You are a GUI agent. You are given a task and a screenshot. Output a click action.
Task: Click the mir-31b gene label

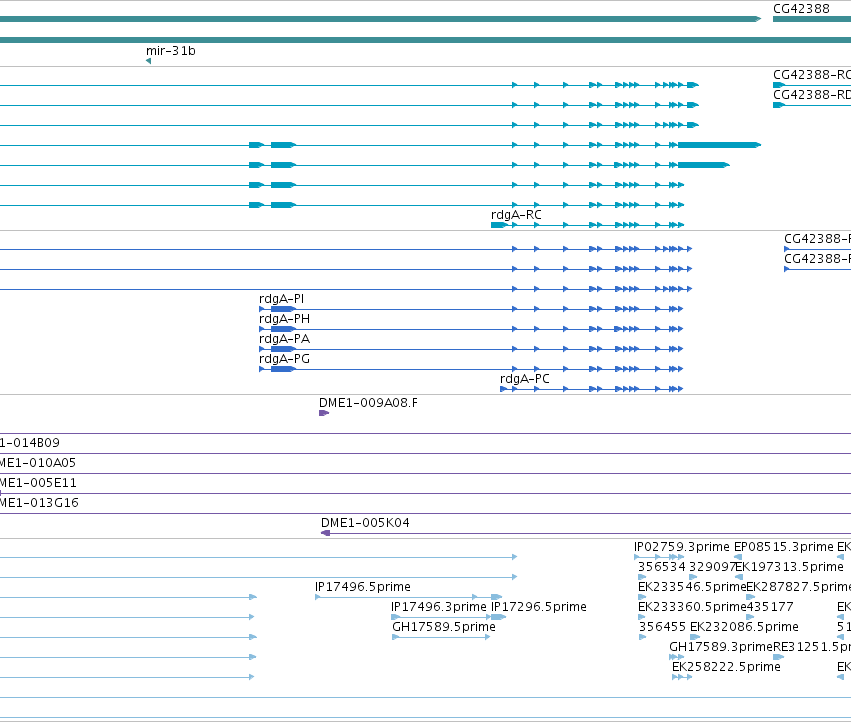pyautogui.click(x=170, y=51)
